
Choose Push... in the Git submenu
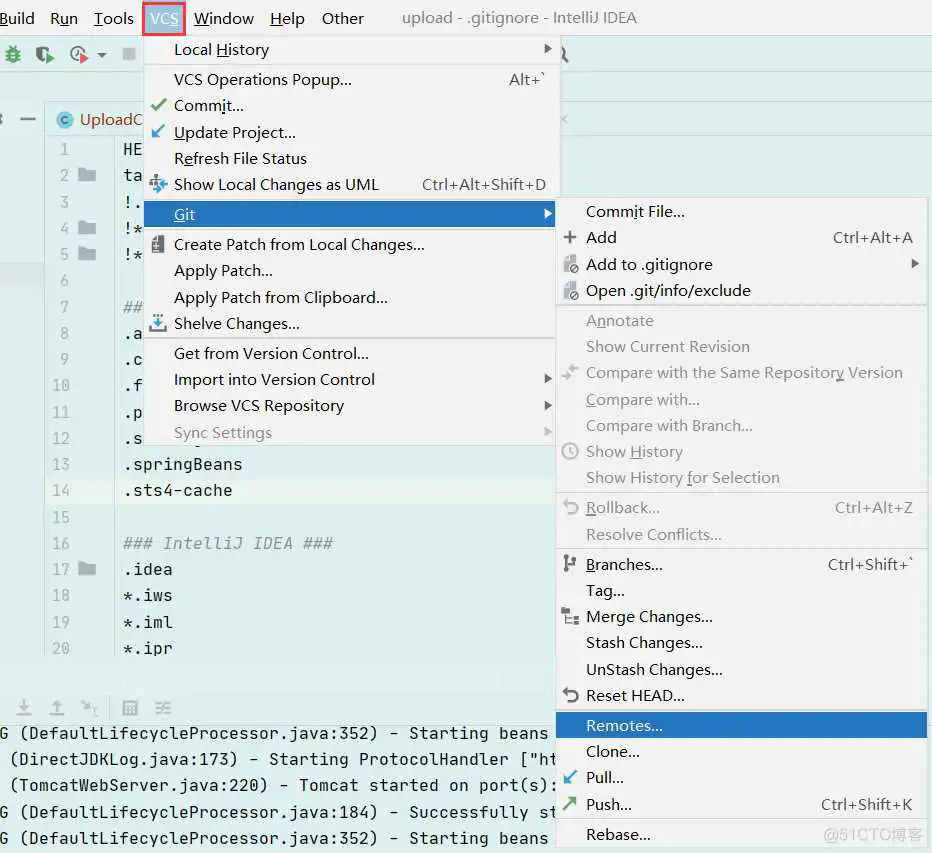click(x=608, y=804)
